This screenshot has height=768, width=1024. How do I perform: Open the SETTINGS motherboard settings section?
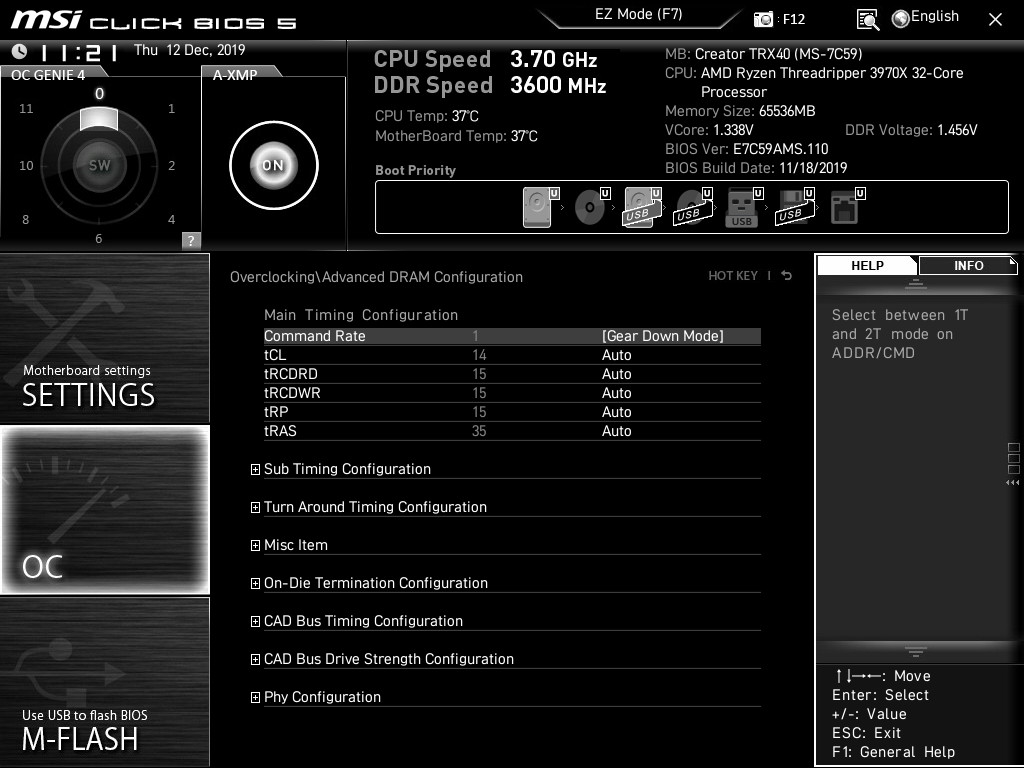[104, 338]
